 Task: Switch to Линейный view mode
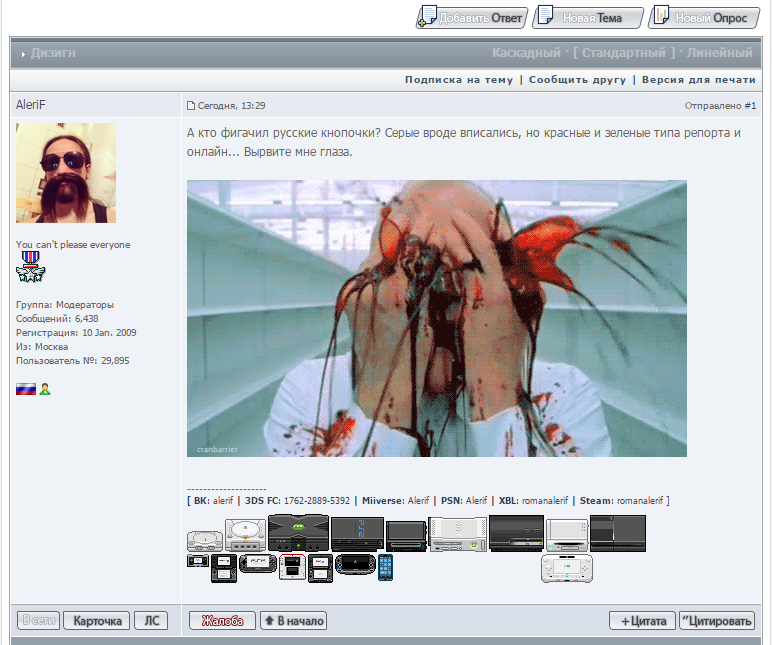pos(720,53)
